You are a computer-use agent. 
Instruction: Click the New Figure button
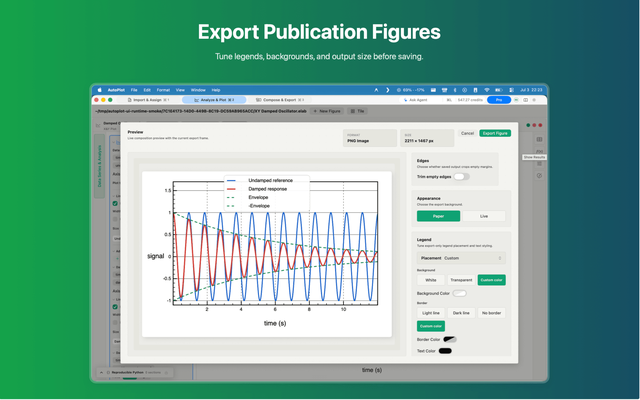tap(327, 111)
